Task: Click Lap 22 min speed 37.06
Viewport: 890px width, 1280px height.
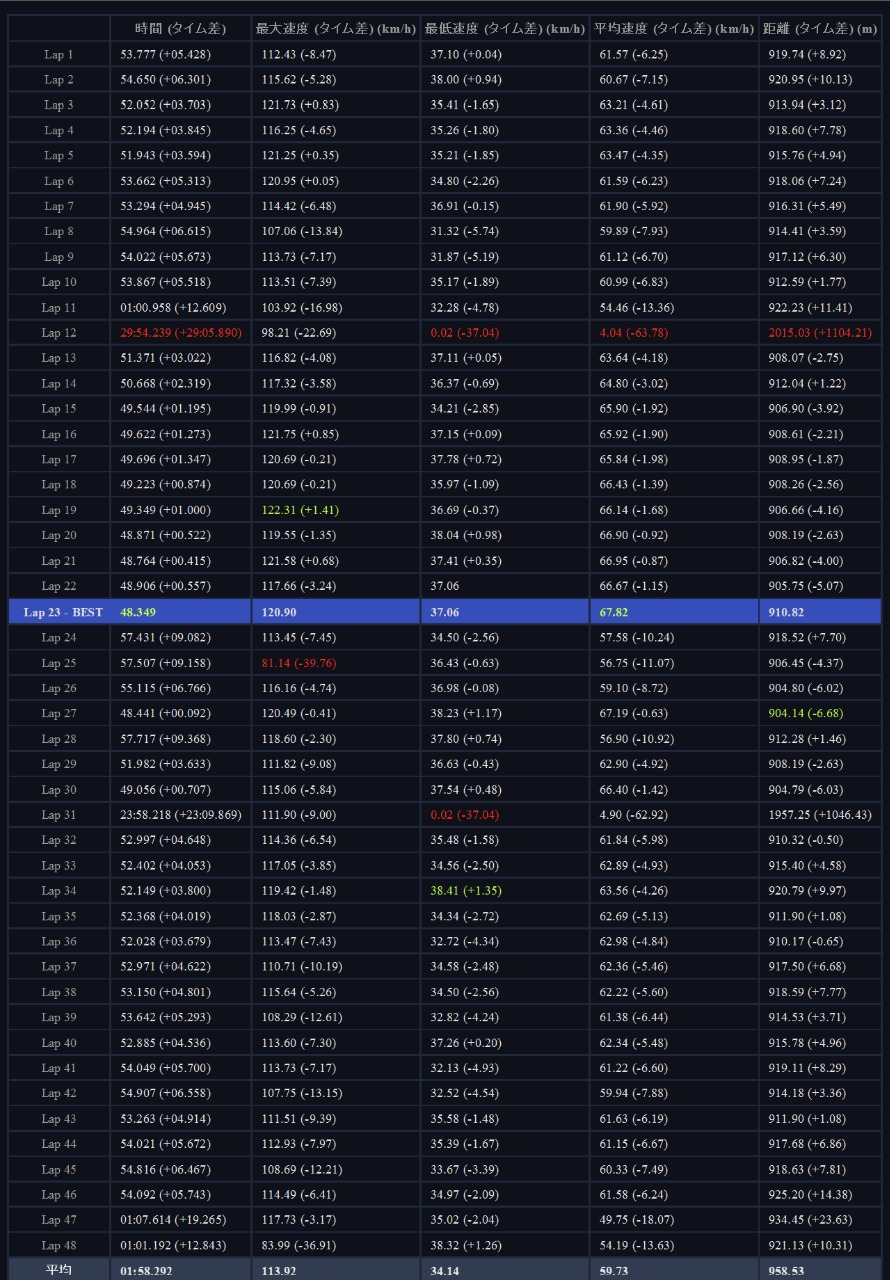Action: click(x=445, y=586)
